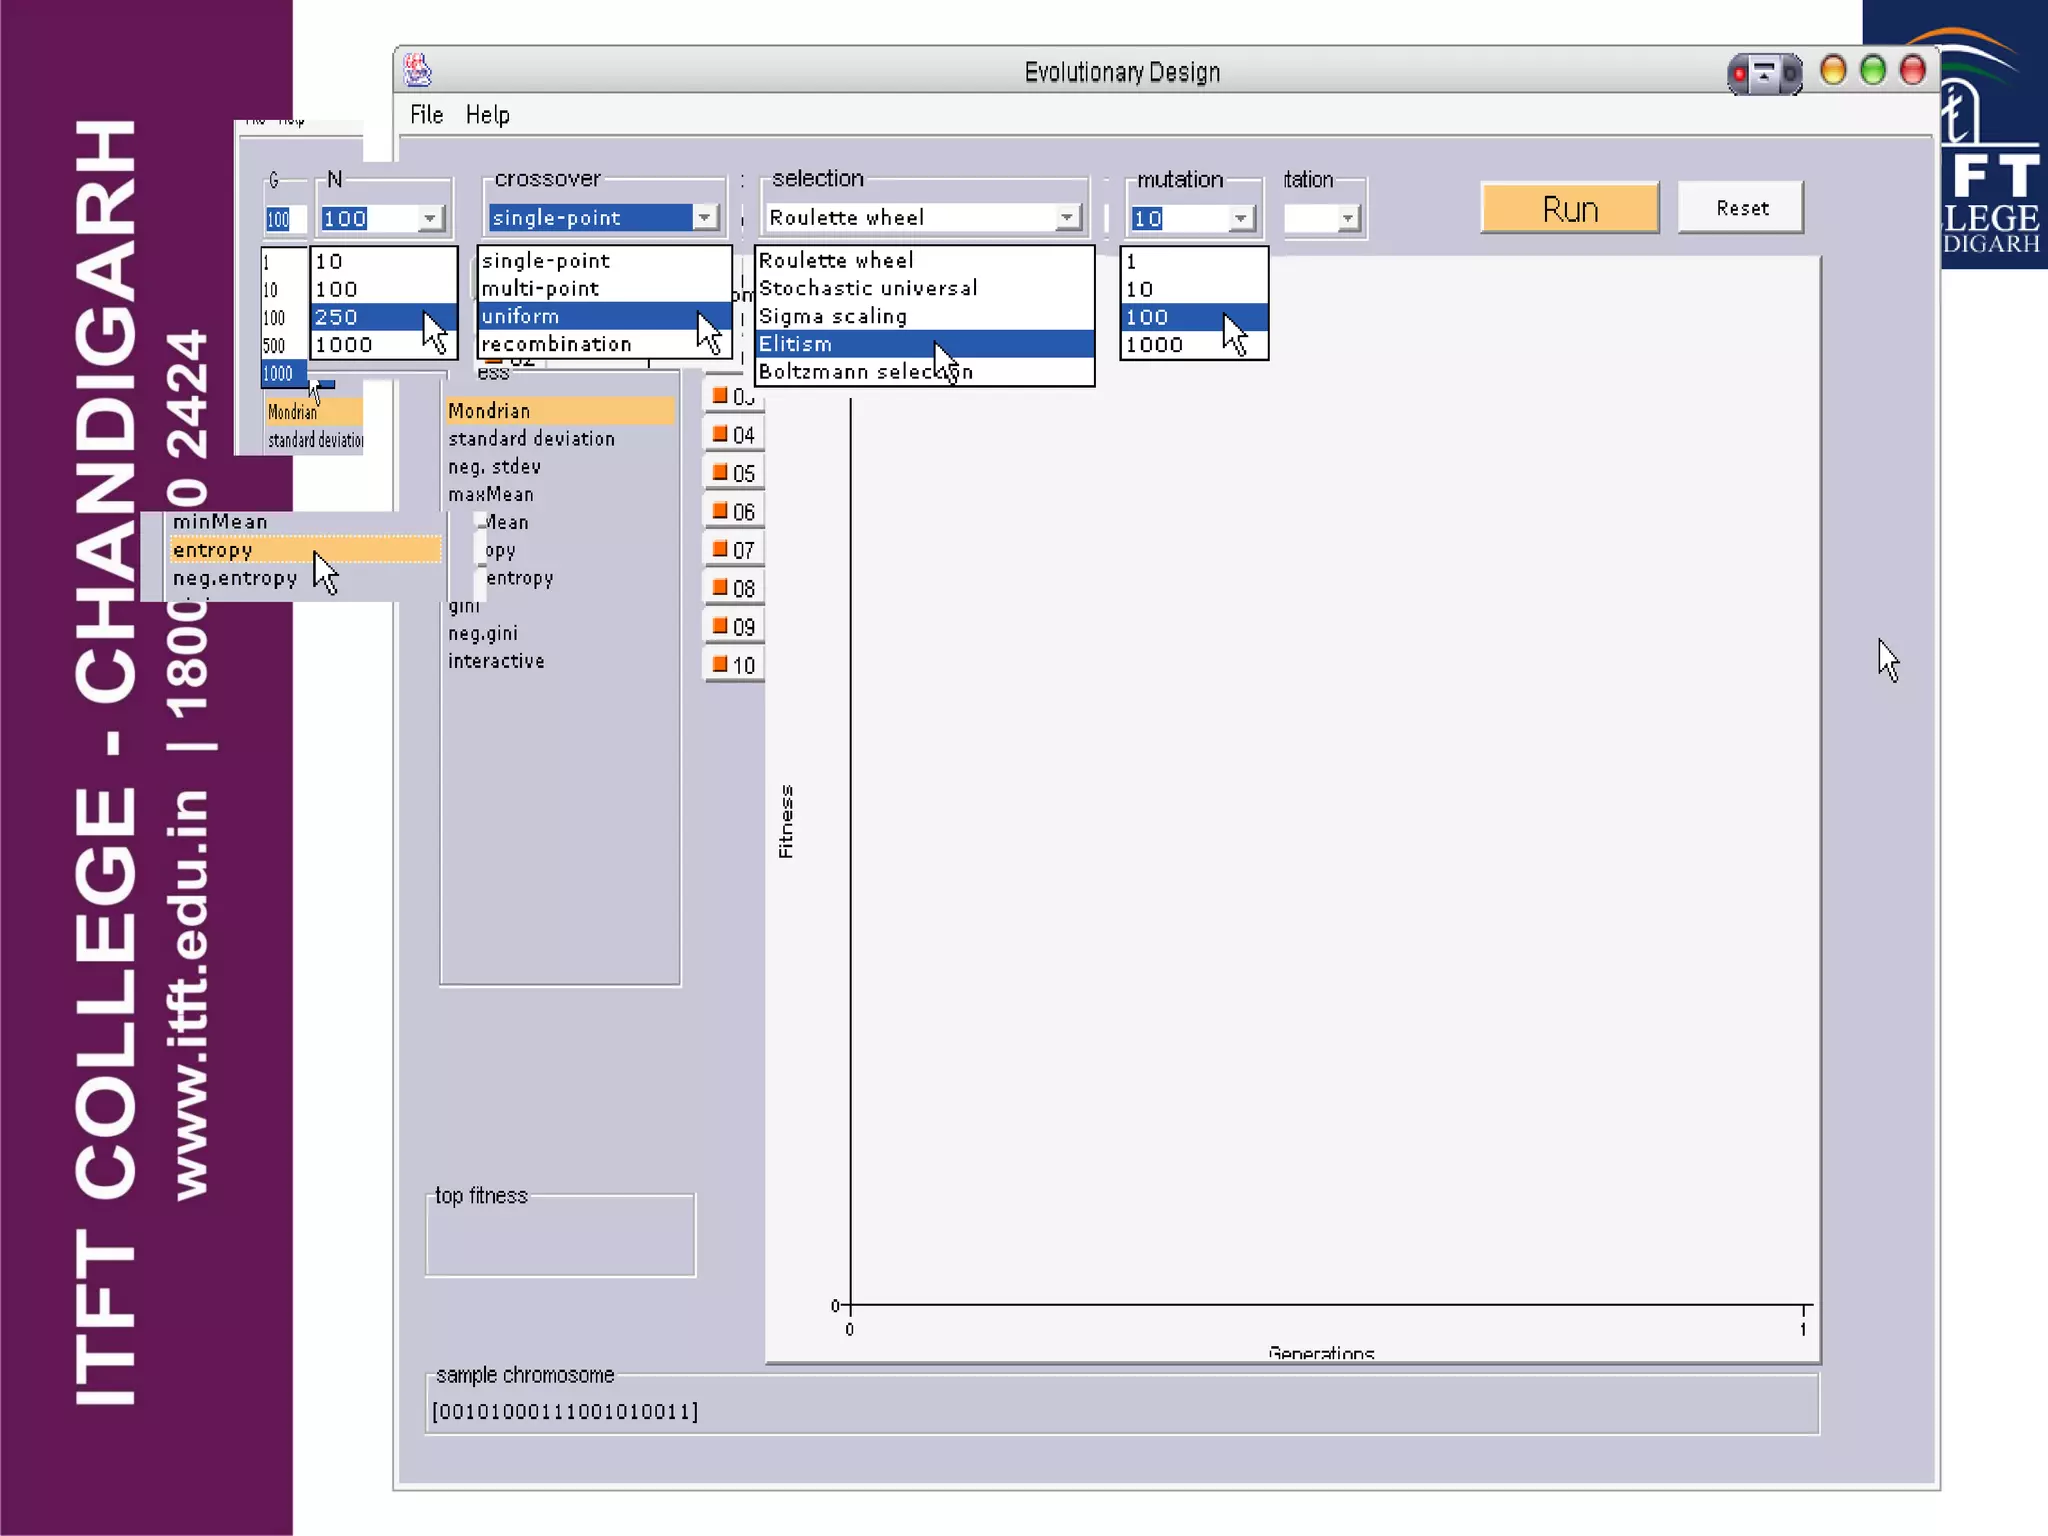
Task: Toggle the 05 individual button
Action: point(735,473)
